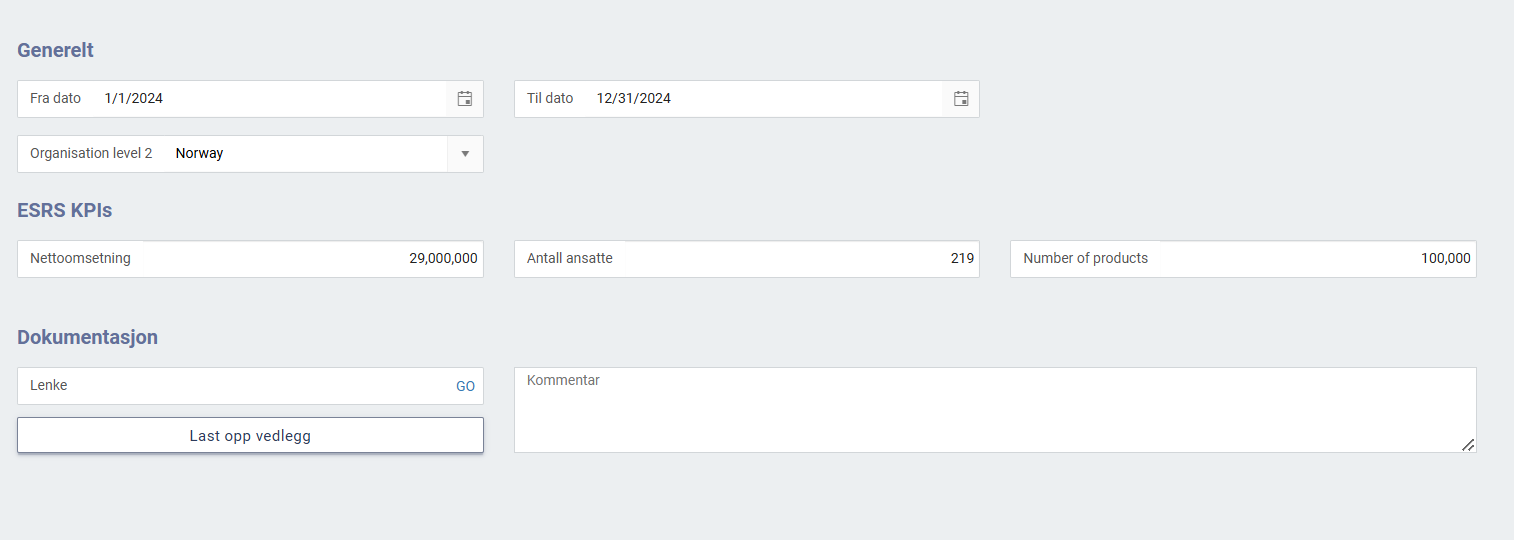
Task: Open the Fra dato calendar picker icon
Action: [464, 99]
